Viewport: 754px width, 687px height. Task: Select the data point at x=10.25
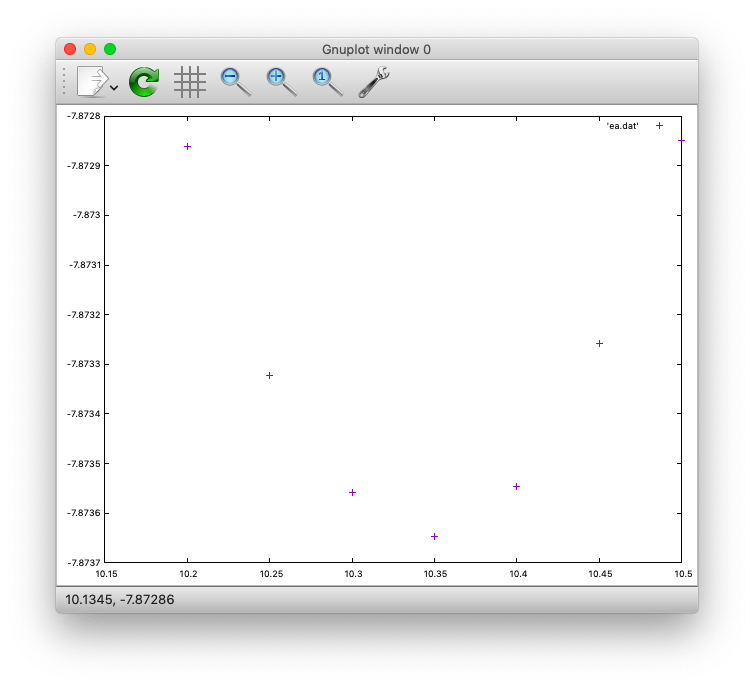[x=269, y=375]
